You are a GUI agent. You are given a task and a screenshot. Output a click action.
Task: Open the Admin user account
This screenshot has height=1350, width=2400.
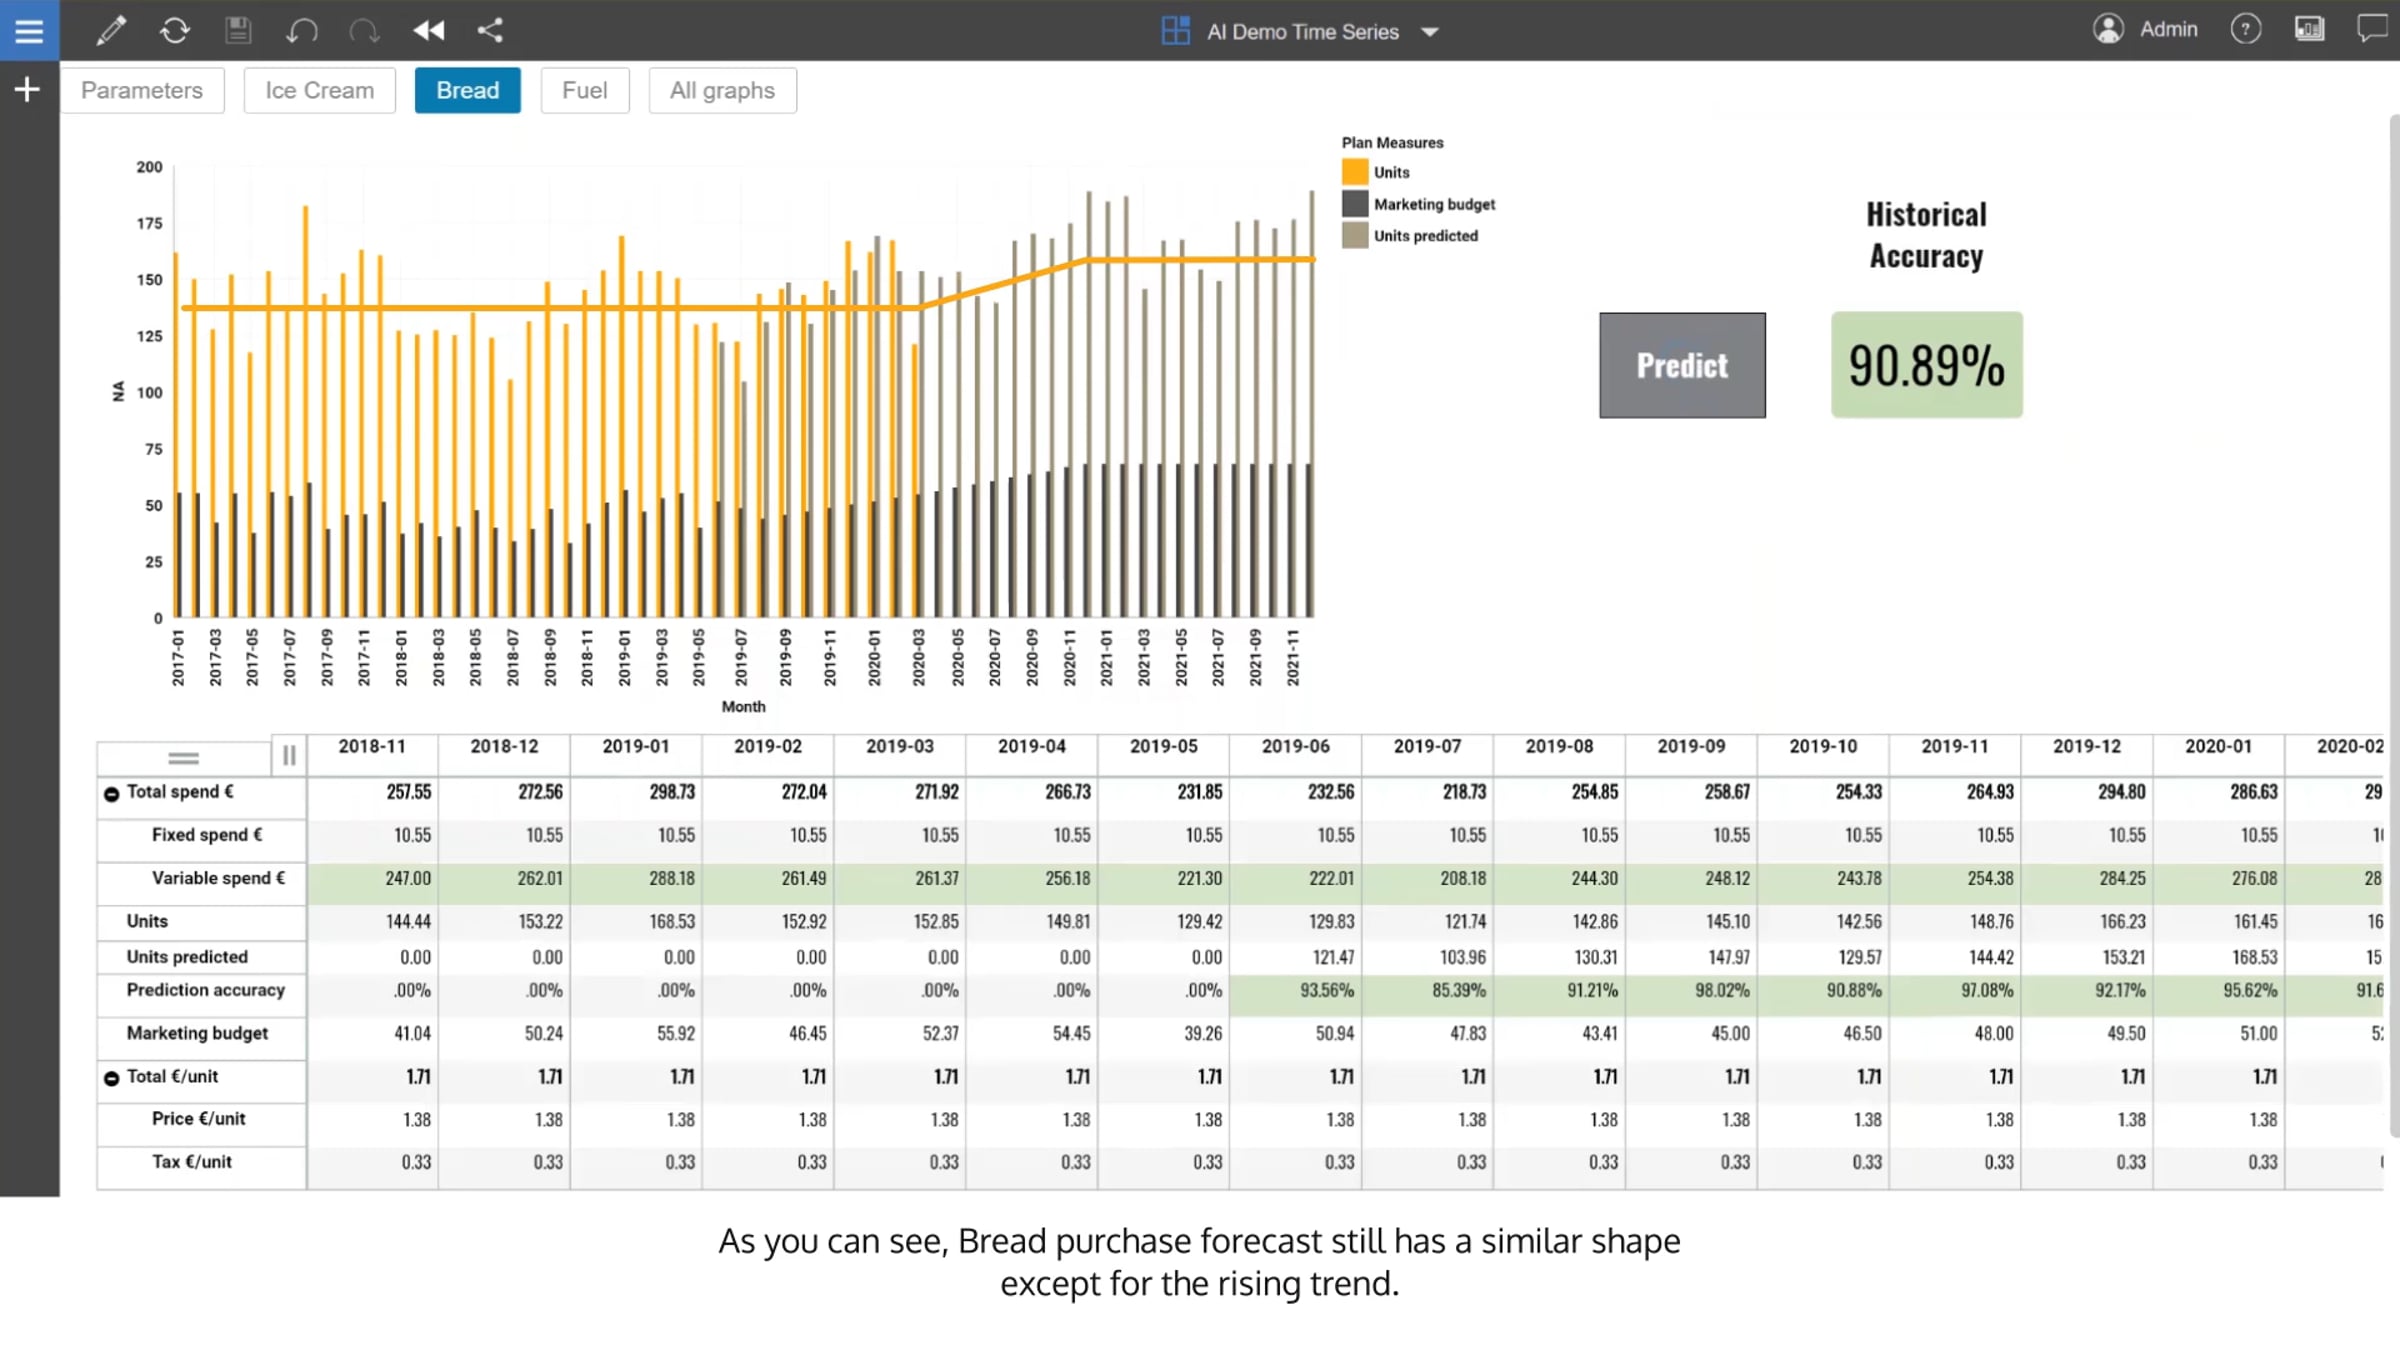pyautogui.click(x=2145, y=29)
